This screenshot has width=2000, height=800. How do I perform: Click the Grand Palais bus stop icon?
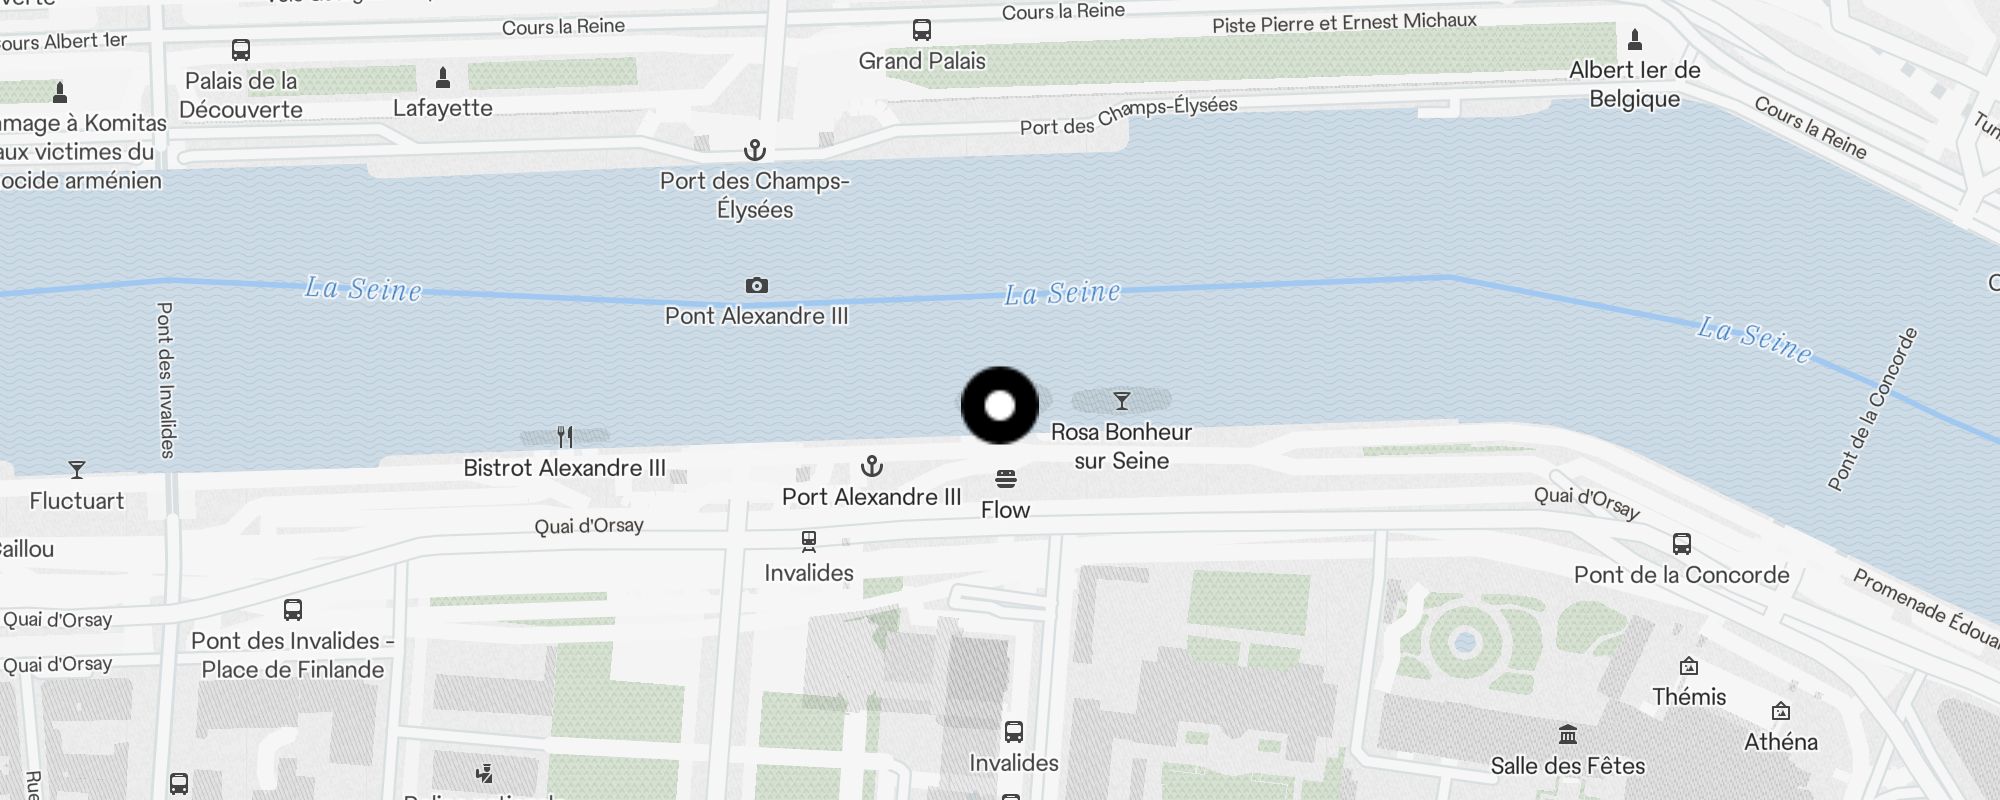[x=922, y=31]
